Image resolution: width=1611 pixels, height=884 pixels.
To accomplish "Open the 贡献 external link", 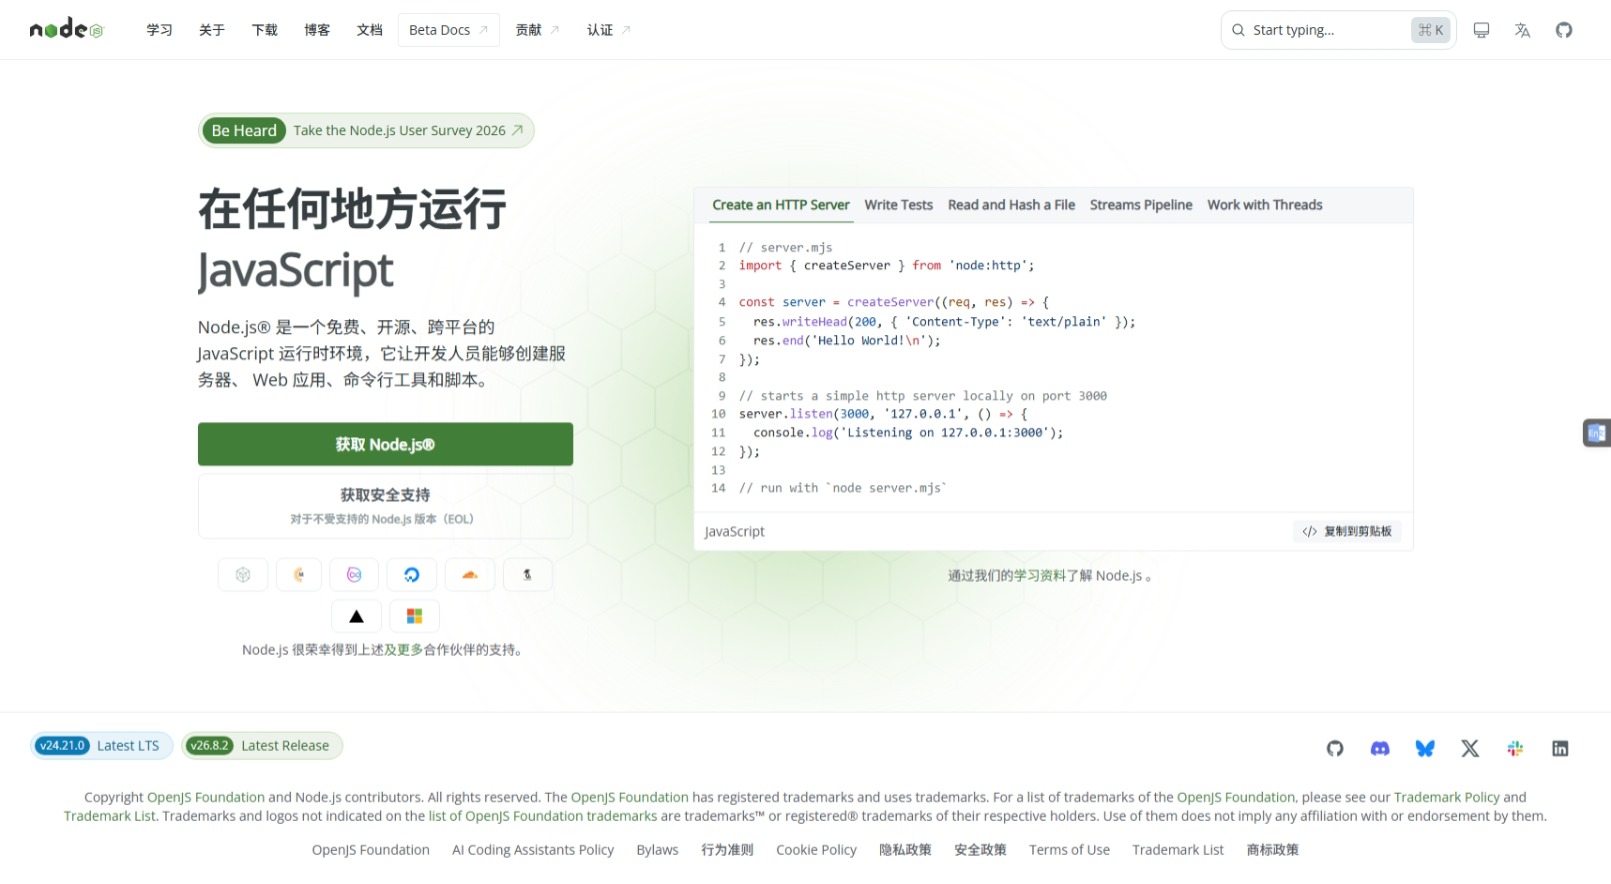I will pos(537,30).
